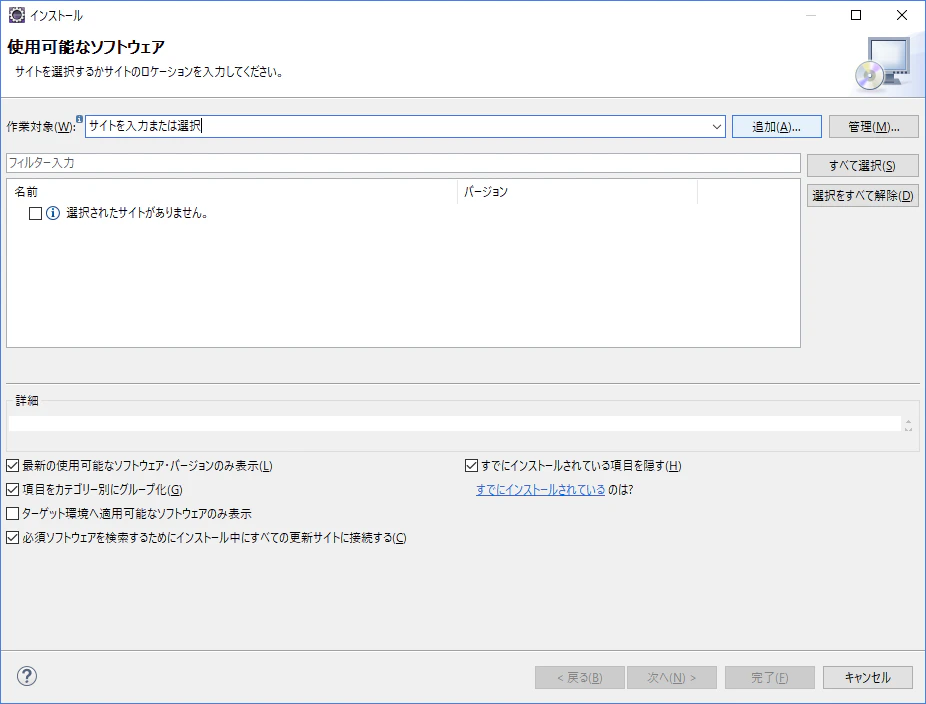The width and height of the screenshot is (926, 704).
Task: Expand the 作業対象 site dropdown arrow
Action: [x=716, y=126]
